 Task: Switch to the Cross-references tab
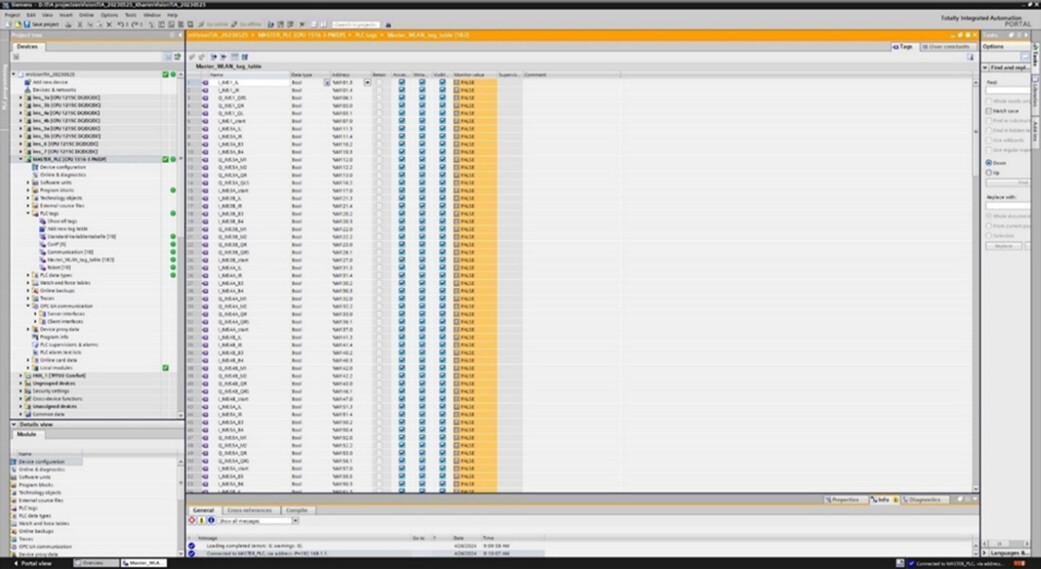[250, 510]
